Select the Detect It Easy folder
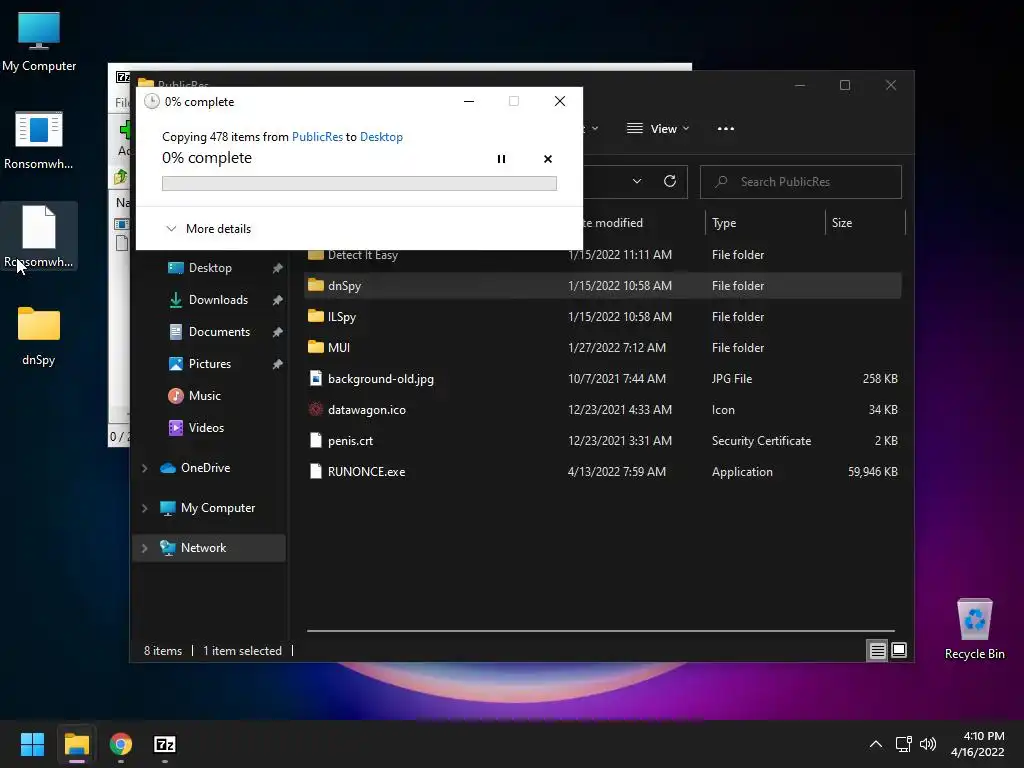1024x768 pixels. [x=603, y=255]
